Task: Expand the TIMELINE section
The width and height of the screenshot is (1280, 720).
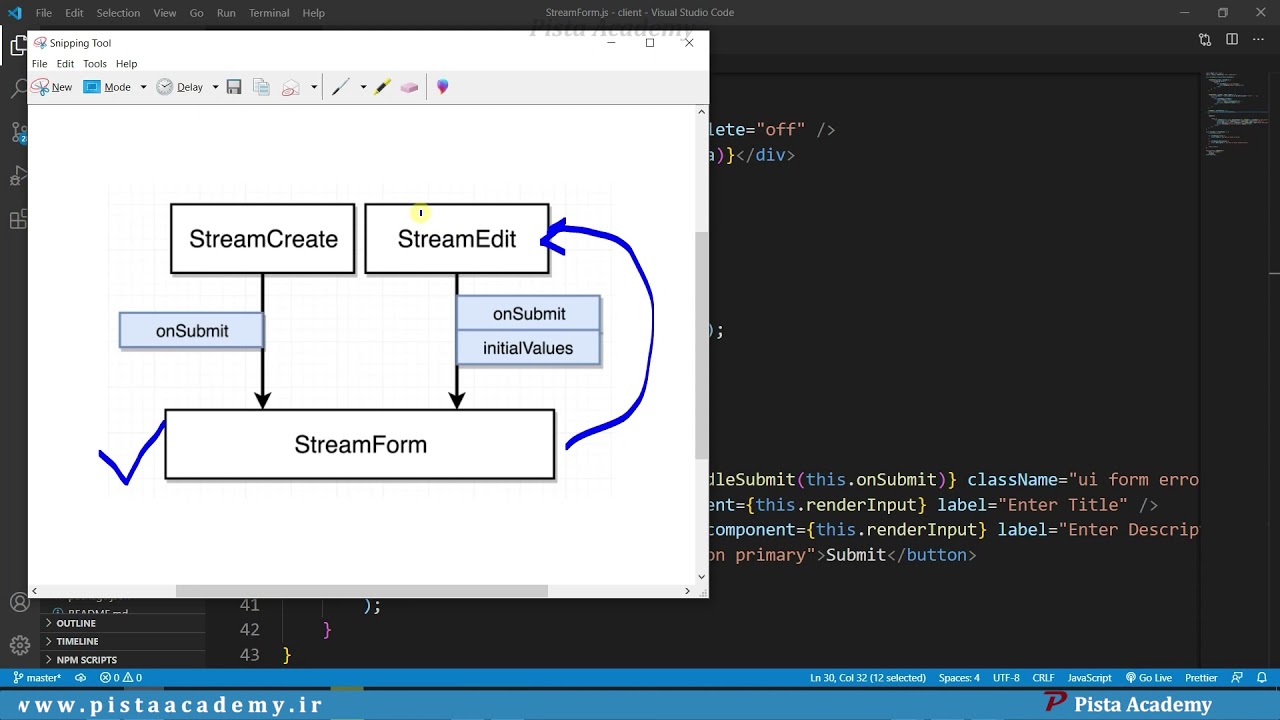Action: click(x=124, y=641)
